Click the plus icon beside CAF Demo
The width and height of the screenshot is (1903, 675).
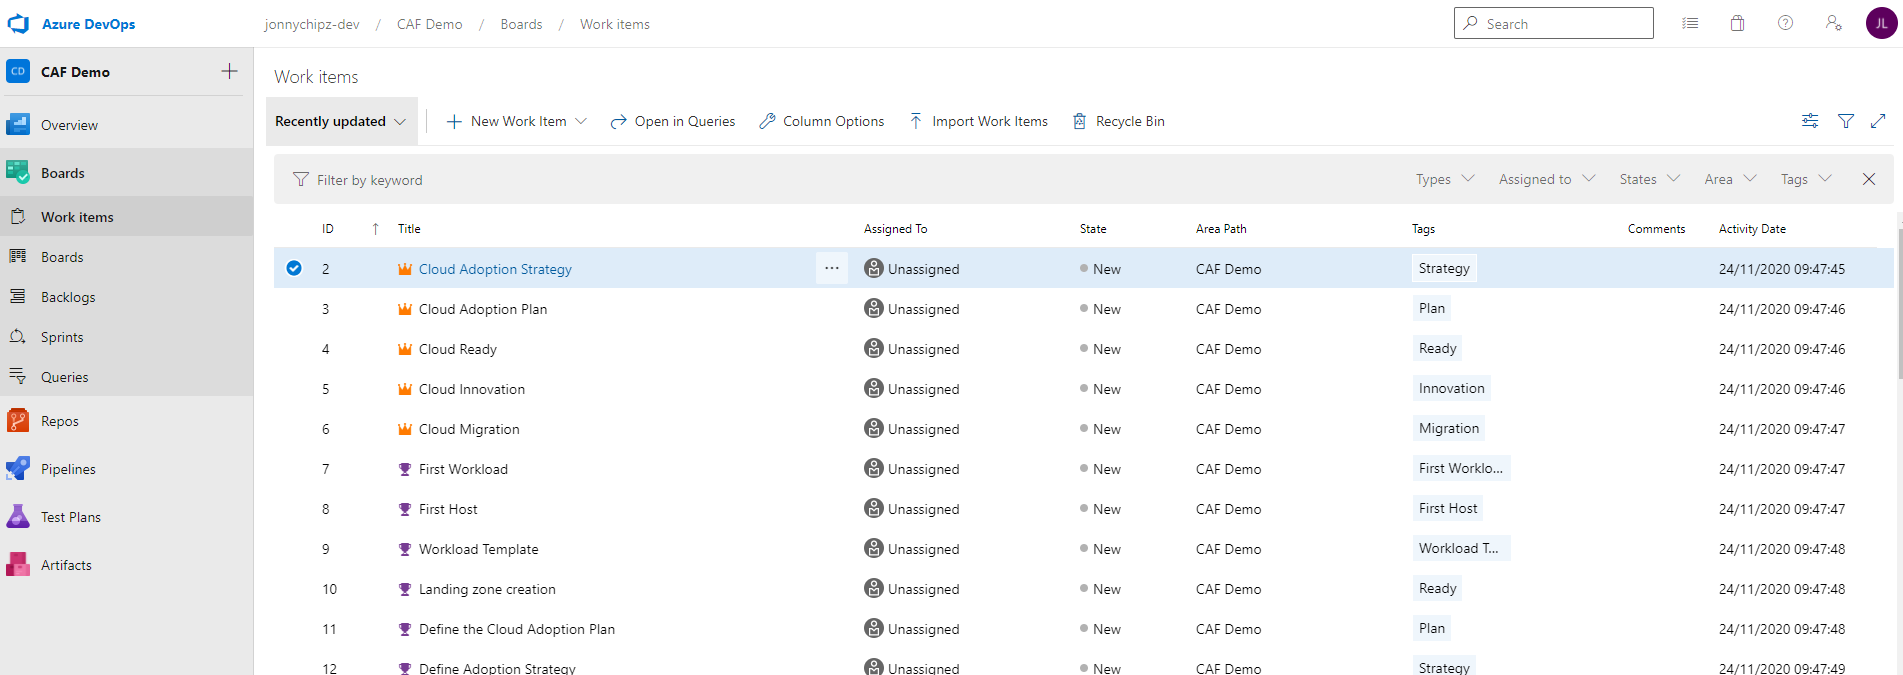pos(229,71)
